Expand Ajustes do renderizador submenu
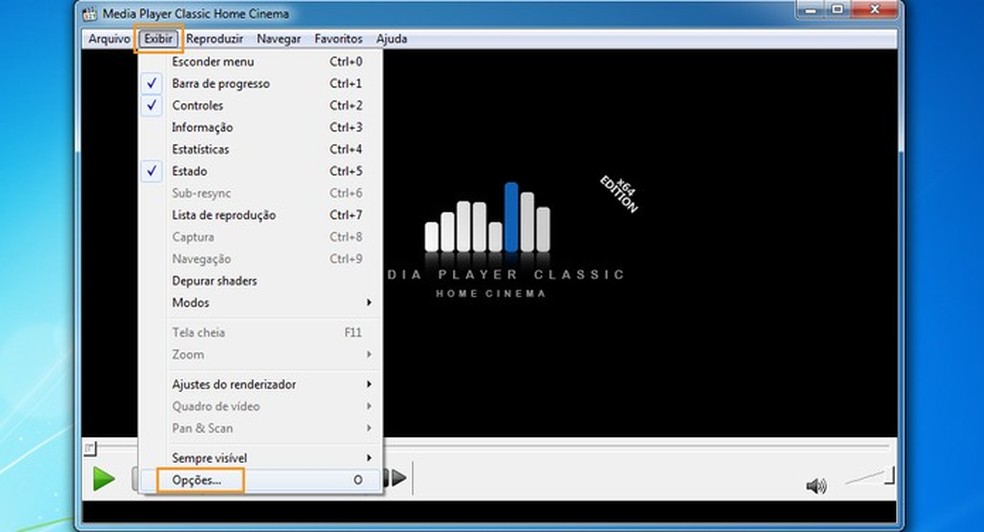 click(260, 385)
